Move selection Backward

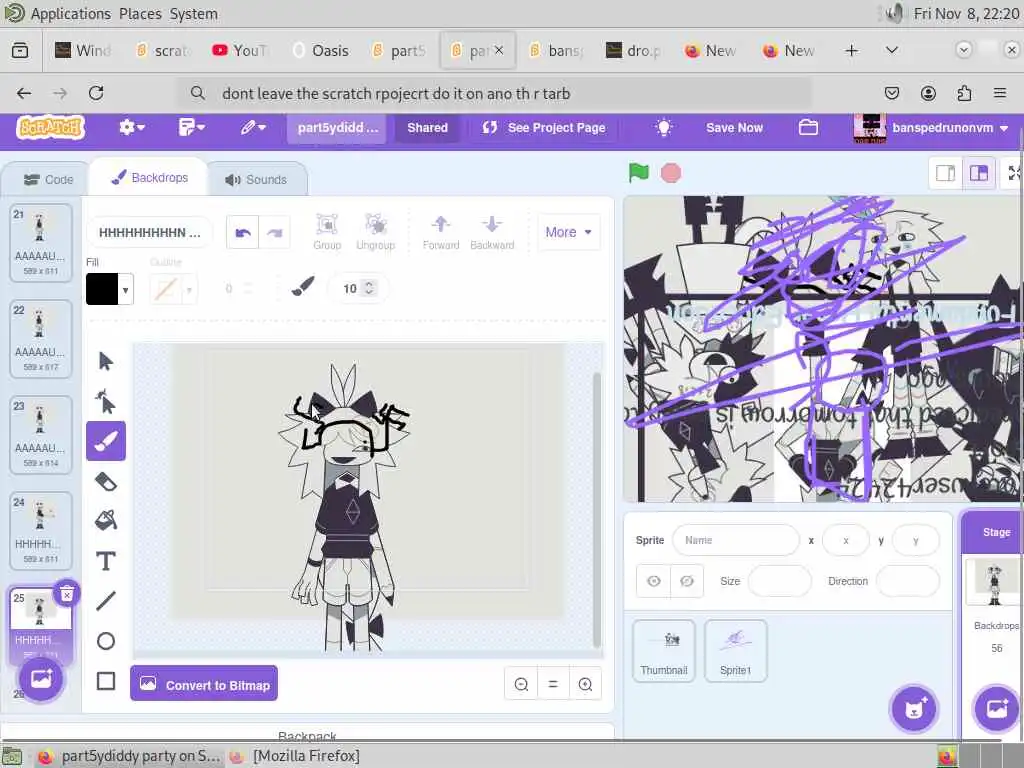[492, 232]
